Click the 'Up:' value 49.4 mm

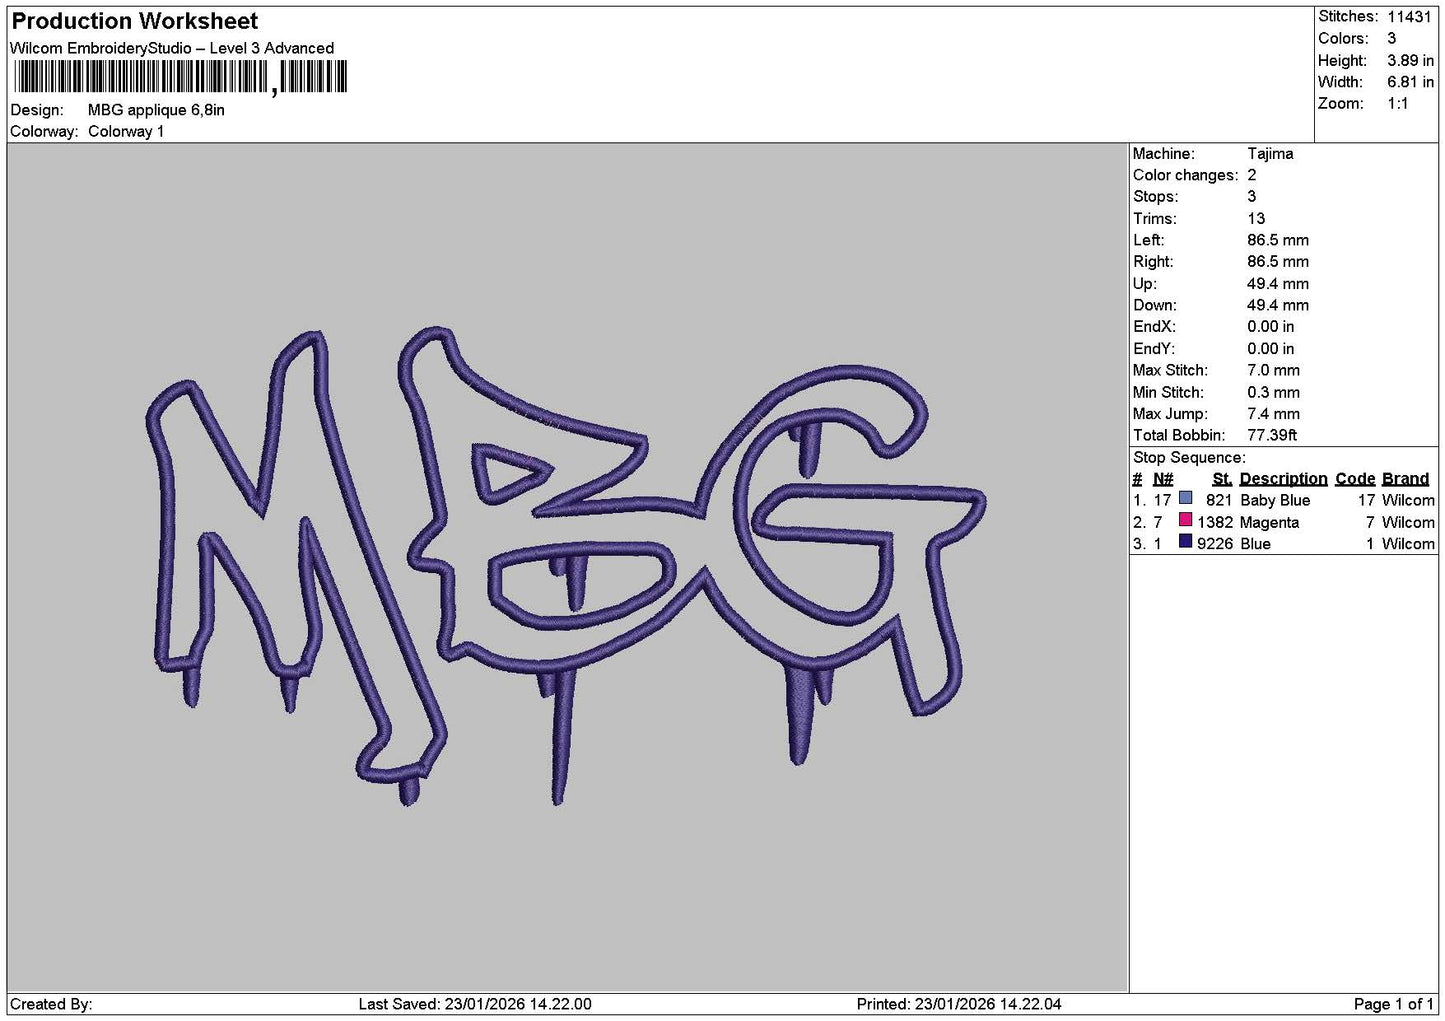click(1278, 283)
